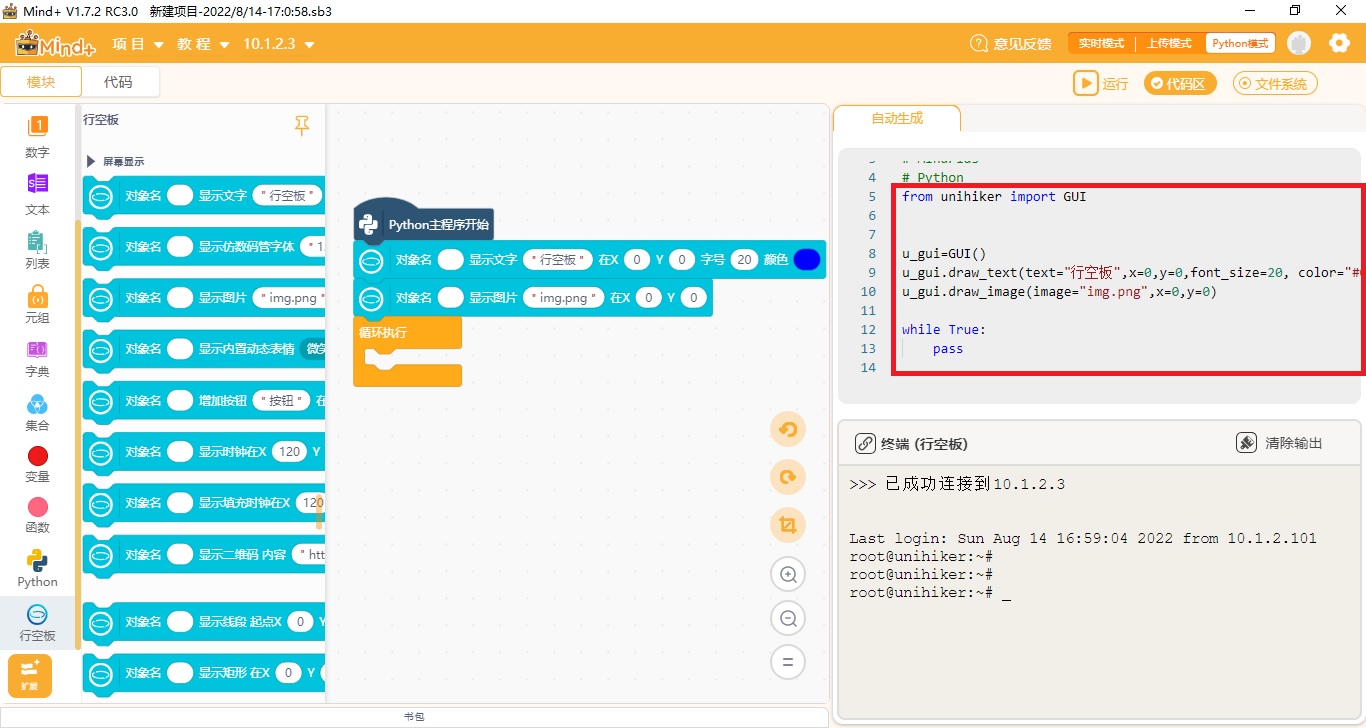Click the user avatar icon

tap(1299, 43)
